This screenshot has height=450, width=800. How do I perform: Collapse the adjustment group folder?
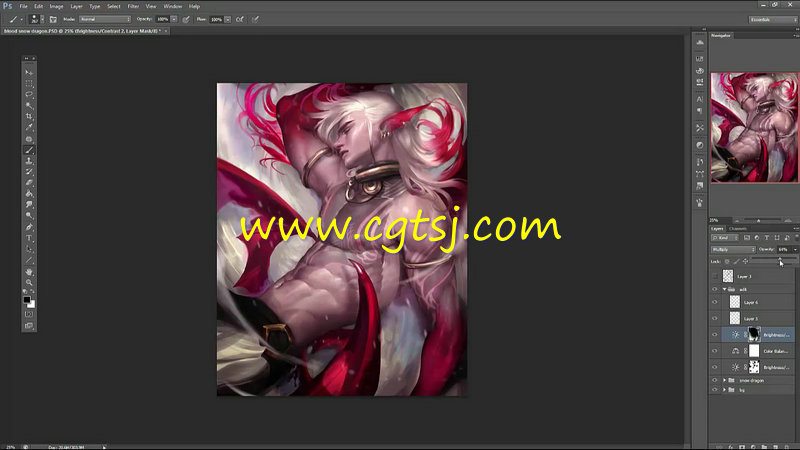click(x=724, y=289)
